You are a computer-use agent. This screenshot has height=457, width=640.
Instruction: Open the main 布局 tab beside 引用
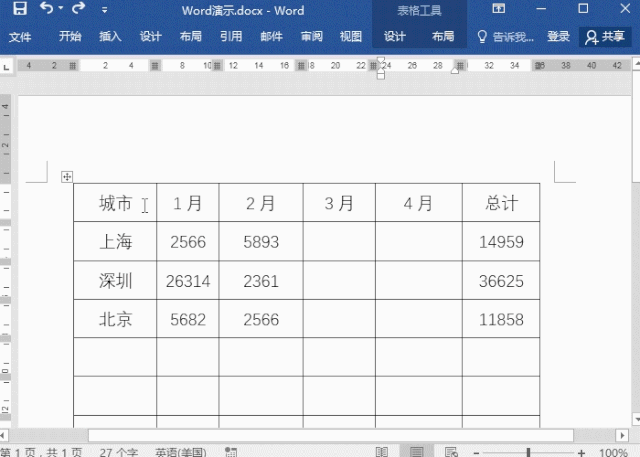[191, 37]
